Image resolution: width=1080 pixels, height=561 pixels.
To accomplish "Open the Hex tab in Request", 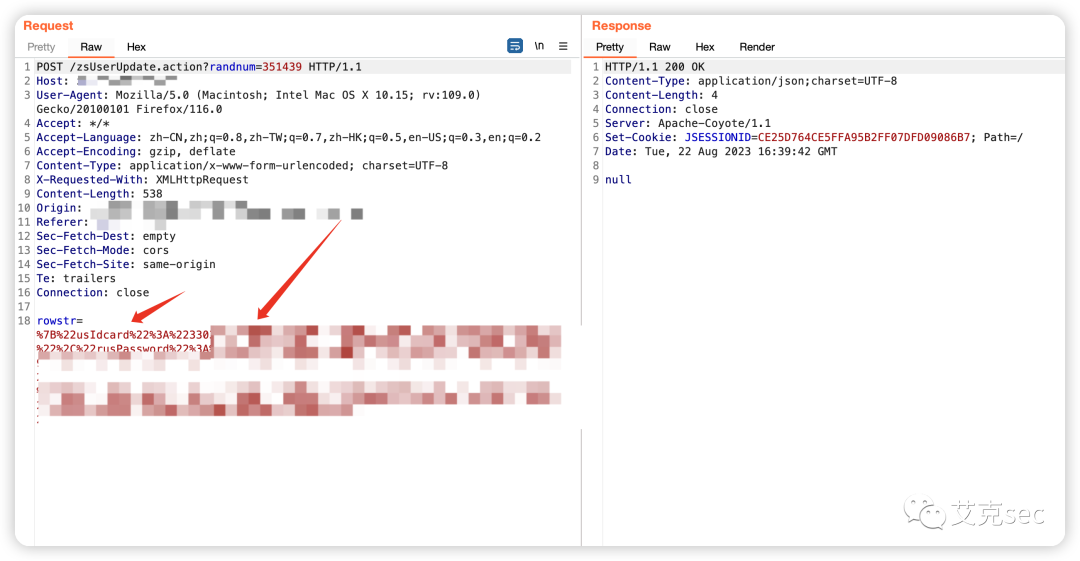I will tap(136, 47).
